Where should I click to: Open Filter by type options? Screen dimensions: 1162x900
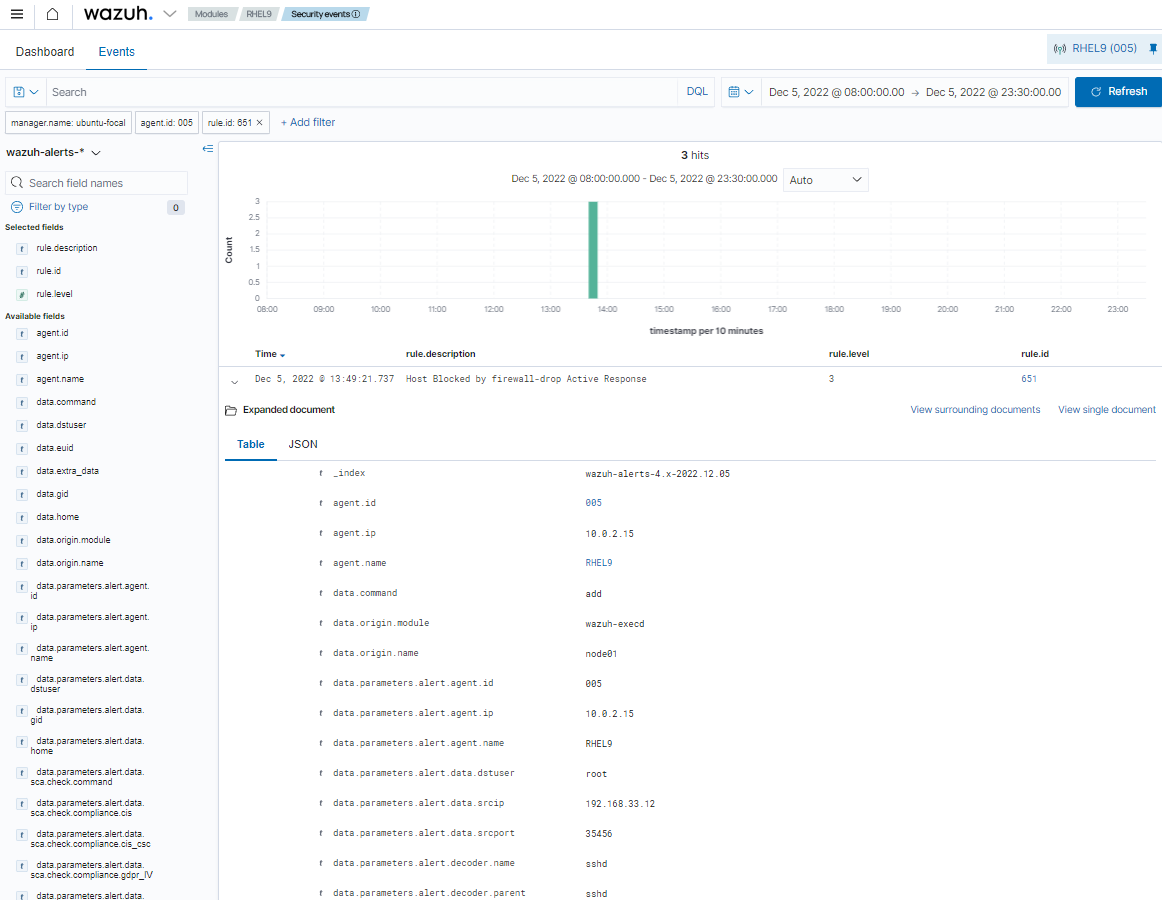pyautogui.click(x=58, y=207)
